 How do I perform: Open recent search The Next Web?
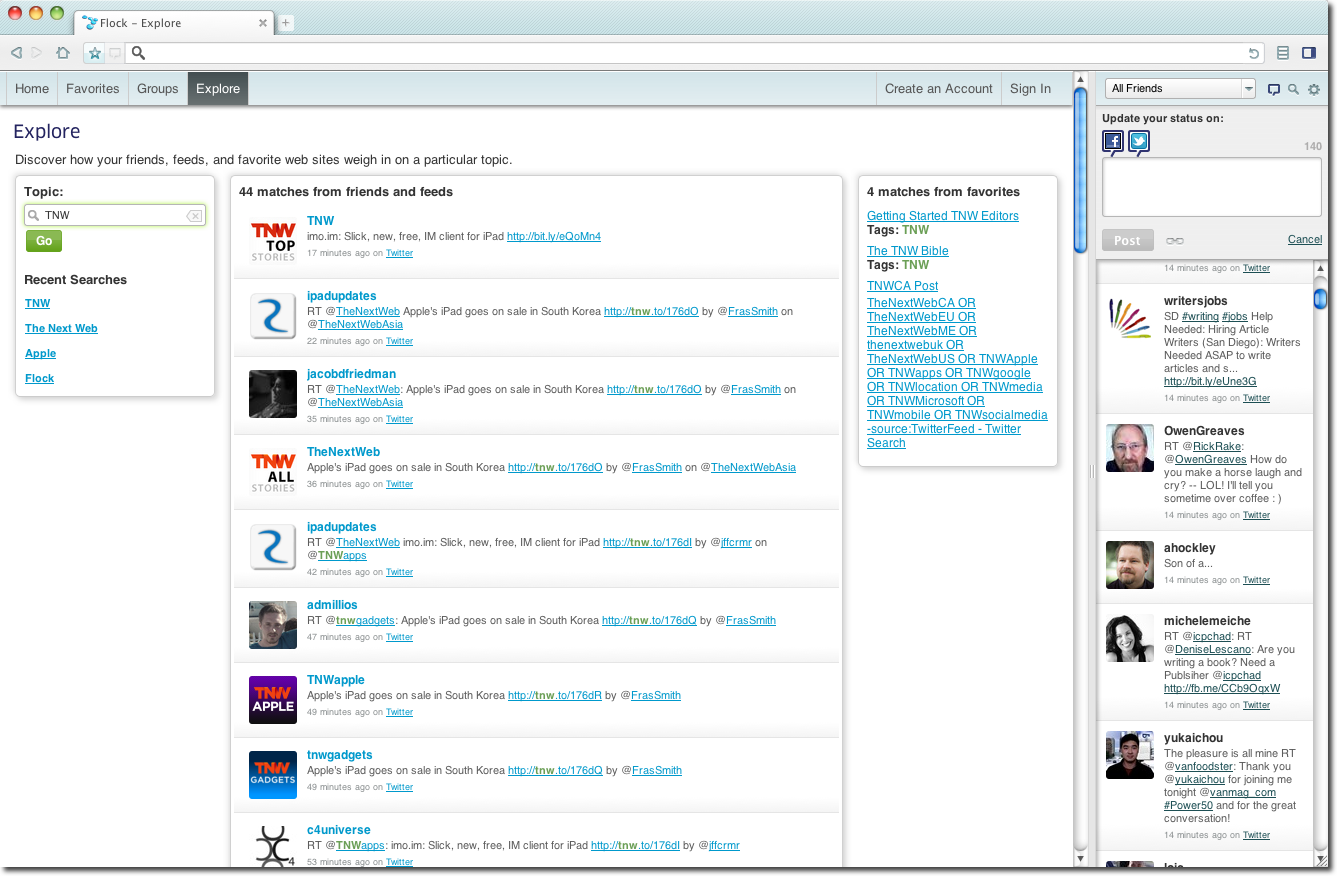tap(61, 328)
